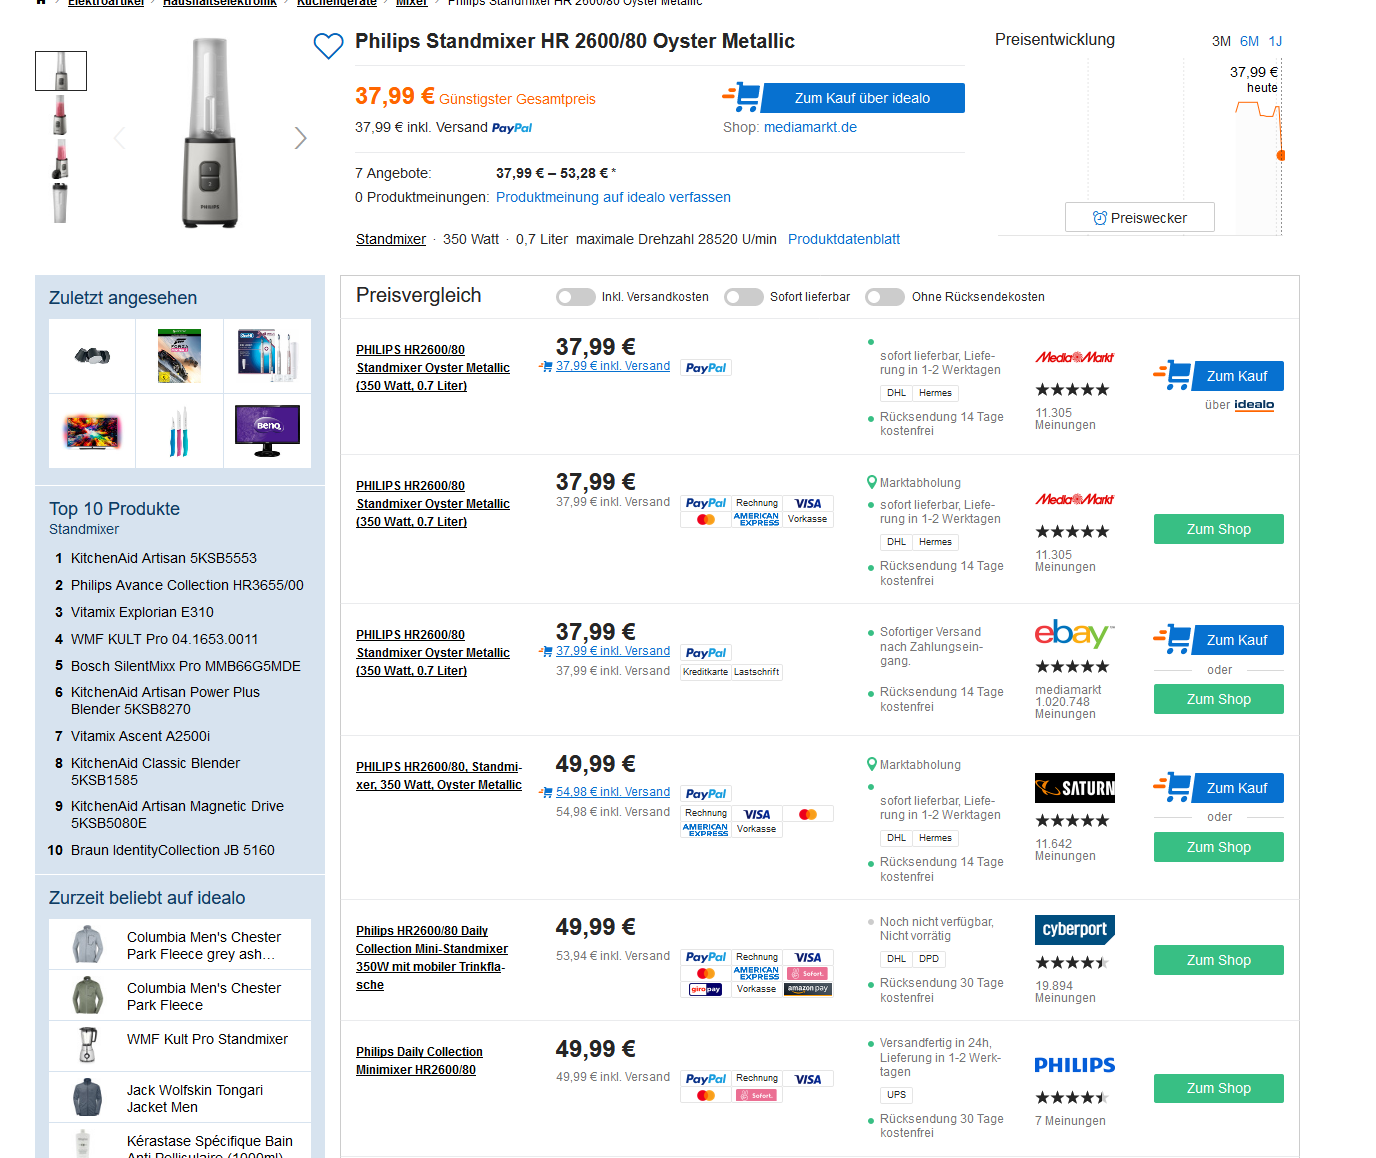Open Vitamix Explorian E310 in Top 10
This screenshot has width=1376, height=1158.
(142, 612)
